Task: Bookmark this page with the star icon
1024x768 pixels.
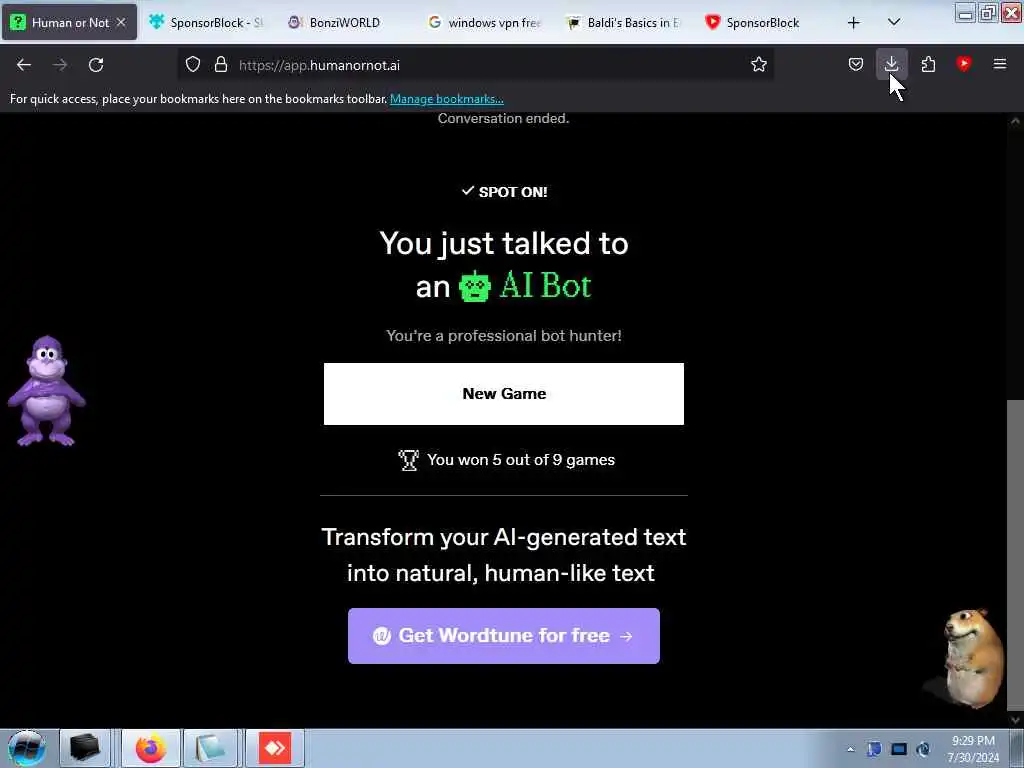Action: (758, 65)
